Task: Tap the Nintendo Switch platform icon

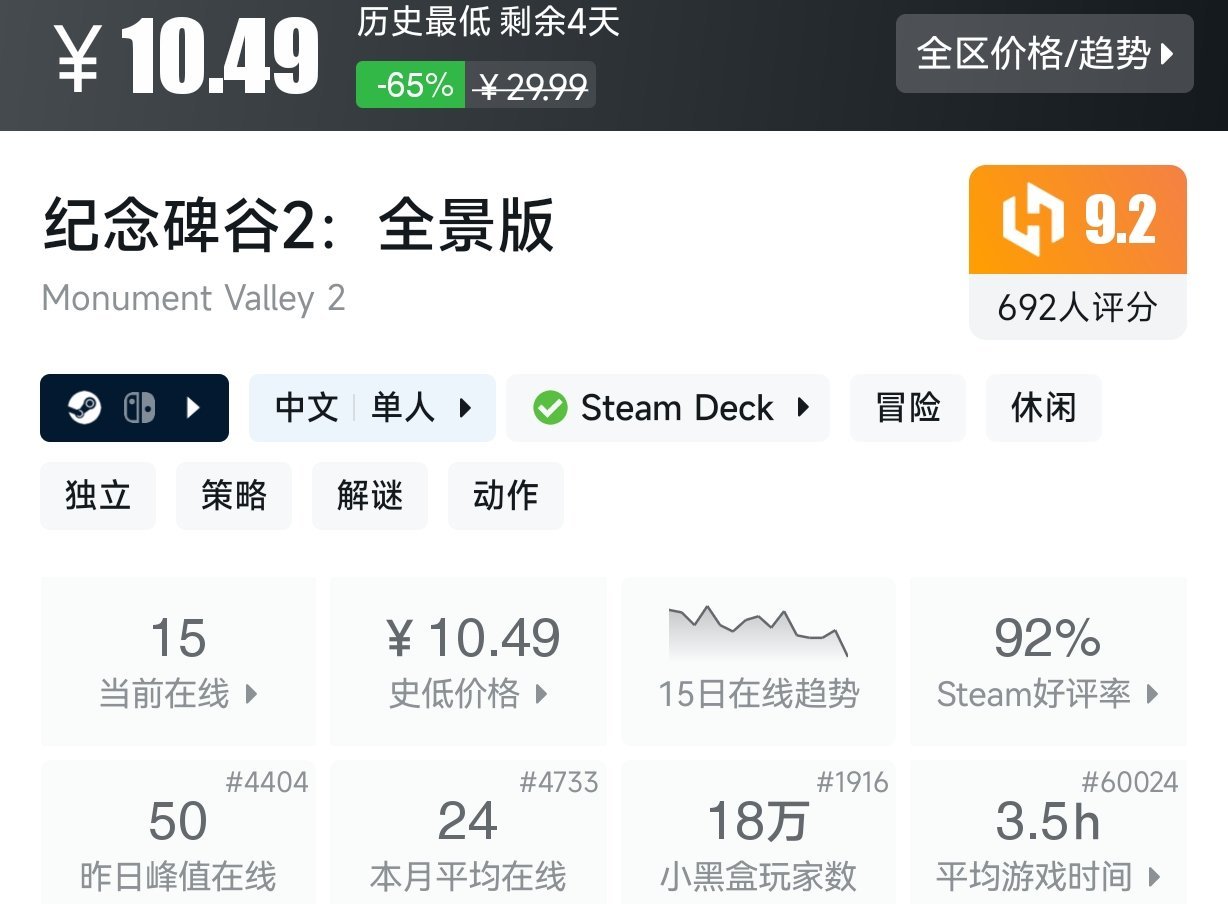Action: [x=138, y=408]
